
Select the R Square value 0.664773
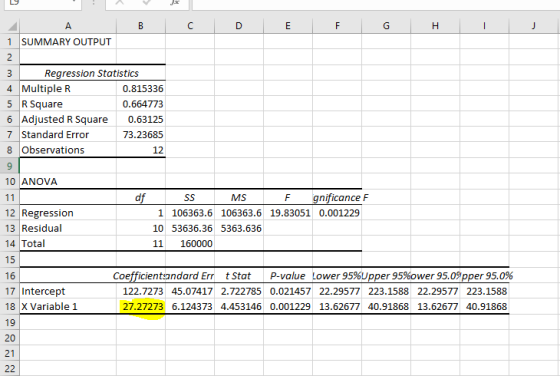[x=141, y=104]
